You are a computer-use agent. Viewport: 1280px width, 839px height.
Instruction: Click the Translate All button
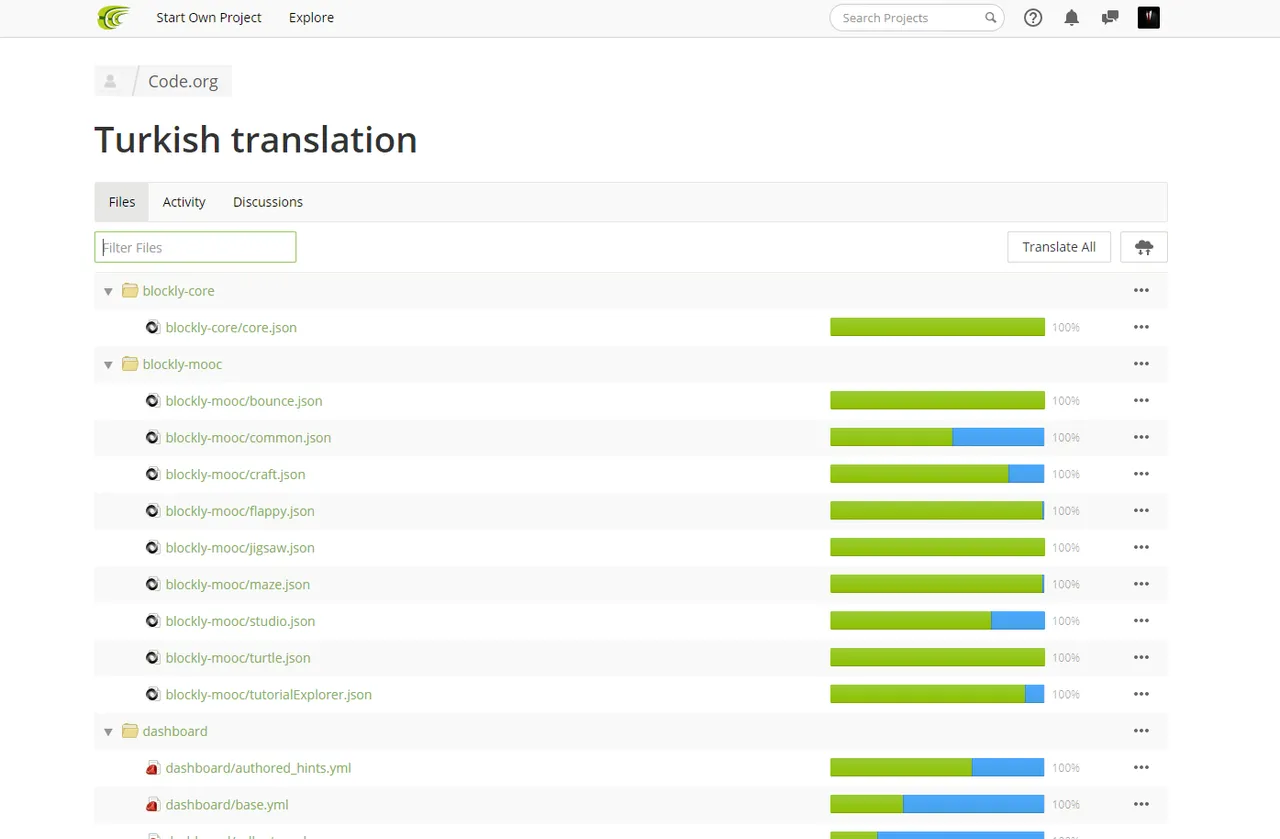pos(1059,247)
